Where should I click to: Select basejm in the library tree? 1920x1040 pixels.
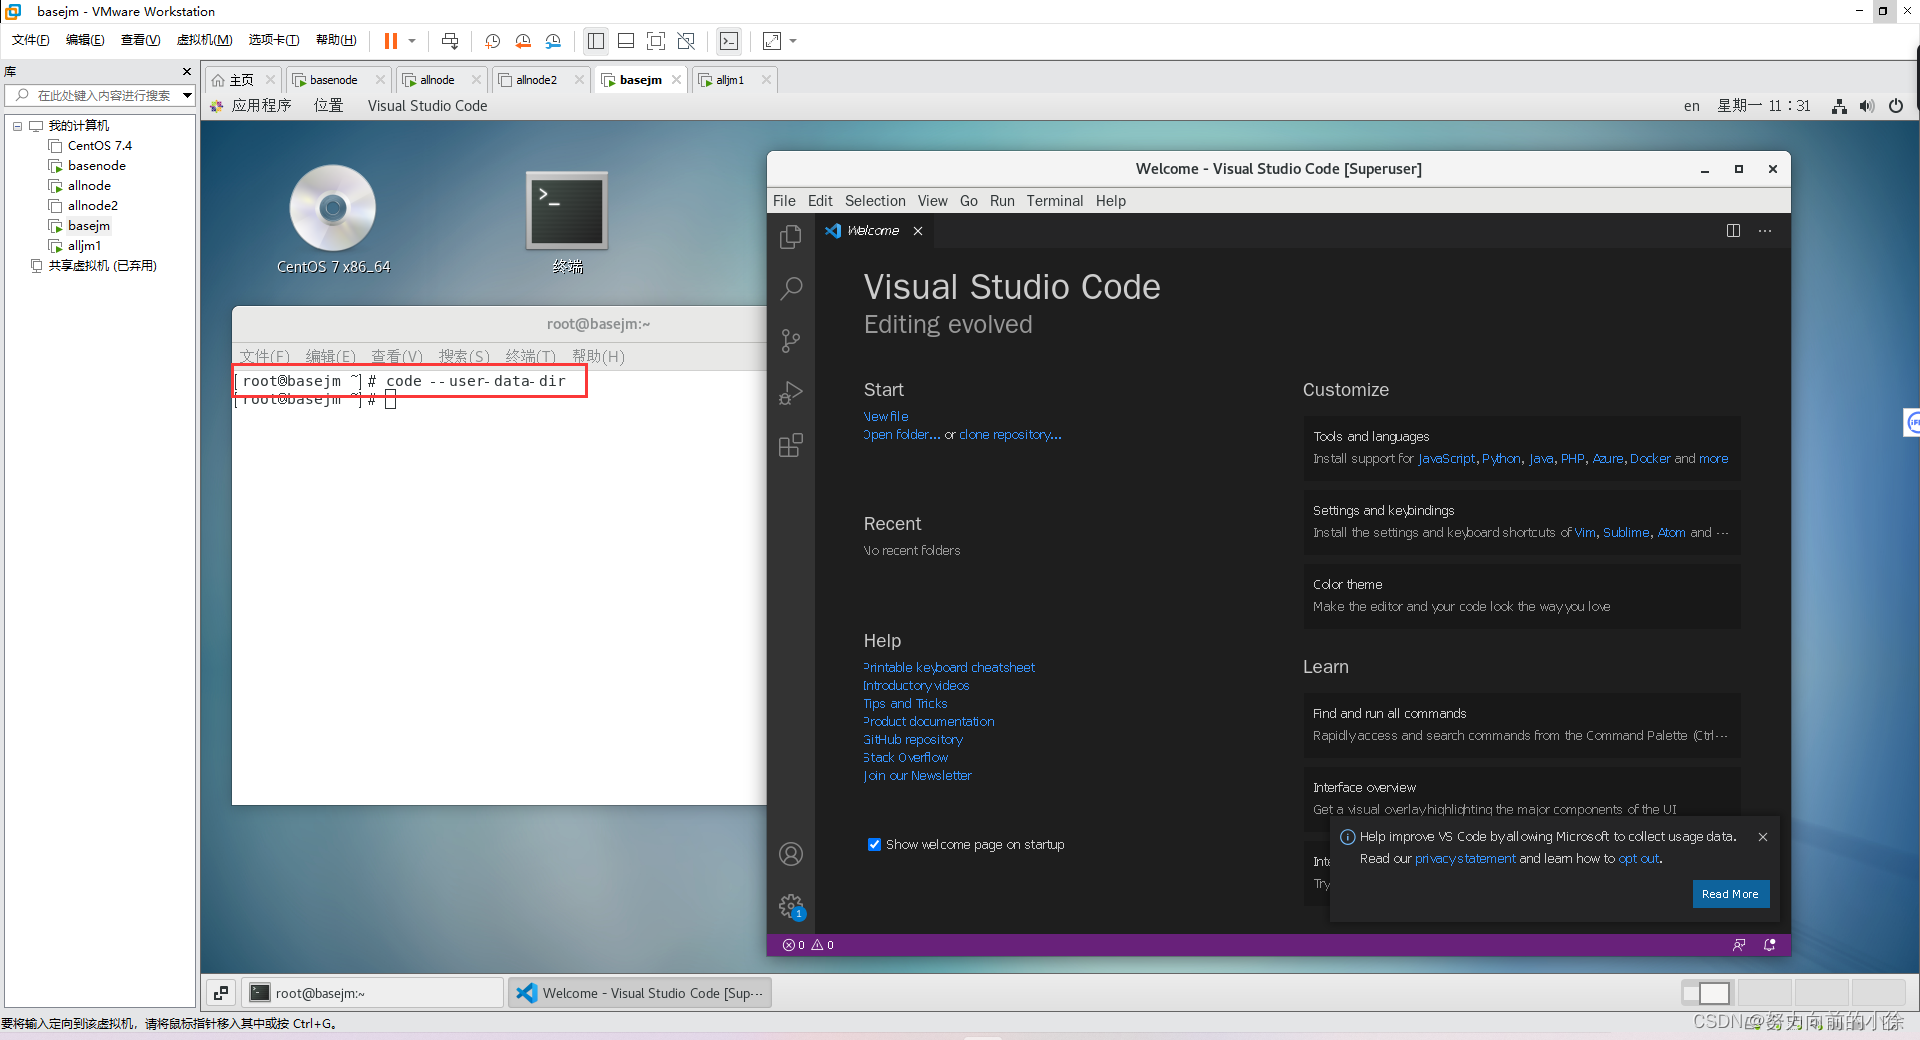[x=89, y=226]
